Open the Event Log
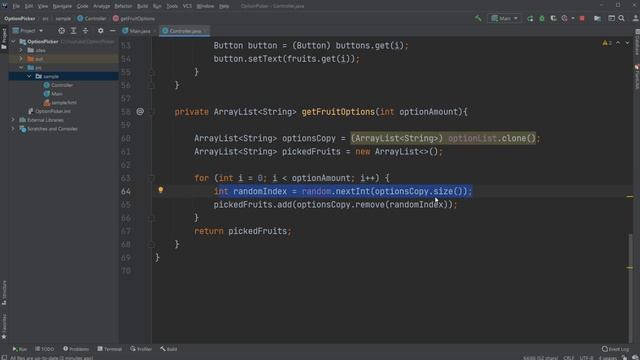Screen dimensions: 640x360 (x=615, y=349)
